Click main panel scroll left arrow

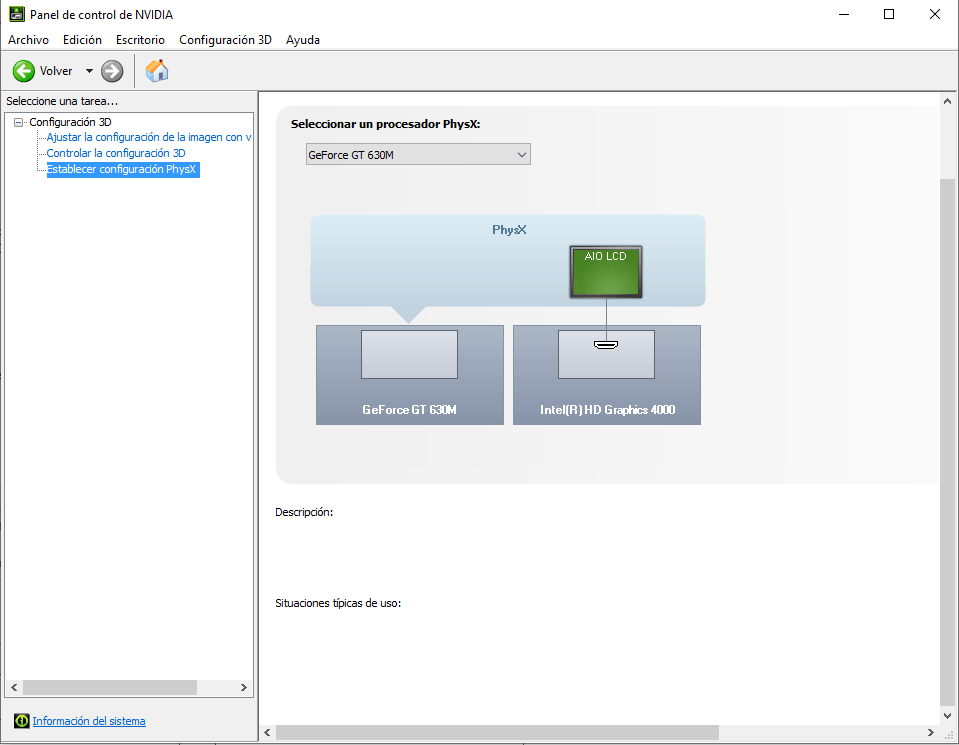[x=267, y=732]
